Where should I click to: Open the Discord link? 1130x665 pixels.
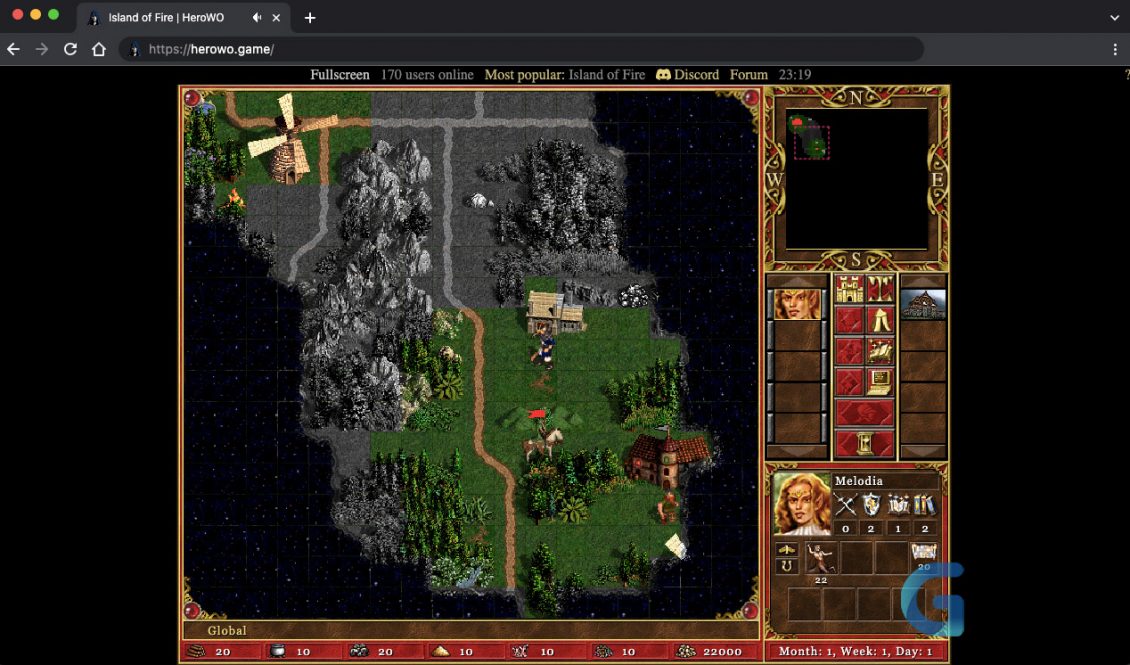click(688, 75)
